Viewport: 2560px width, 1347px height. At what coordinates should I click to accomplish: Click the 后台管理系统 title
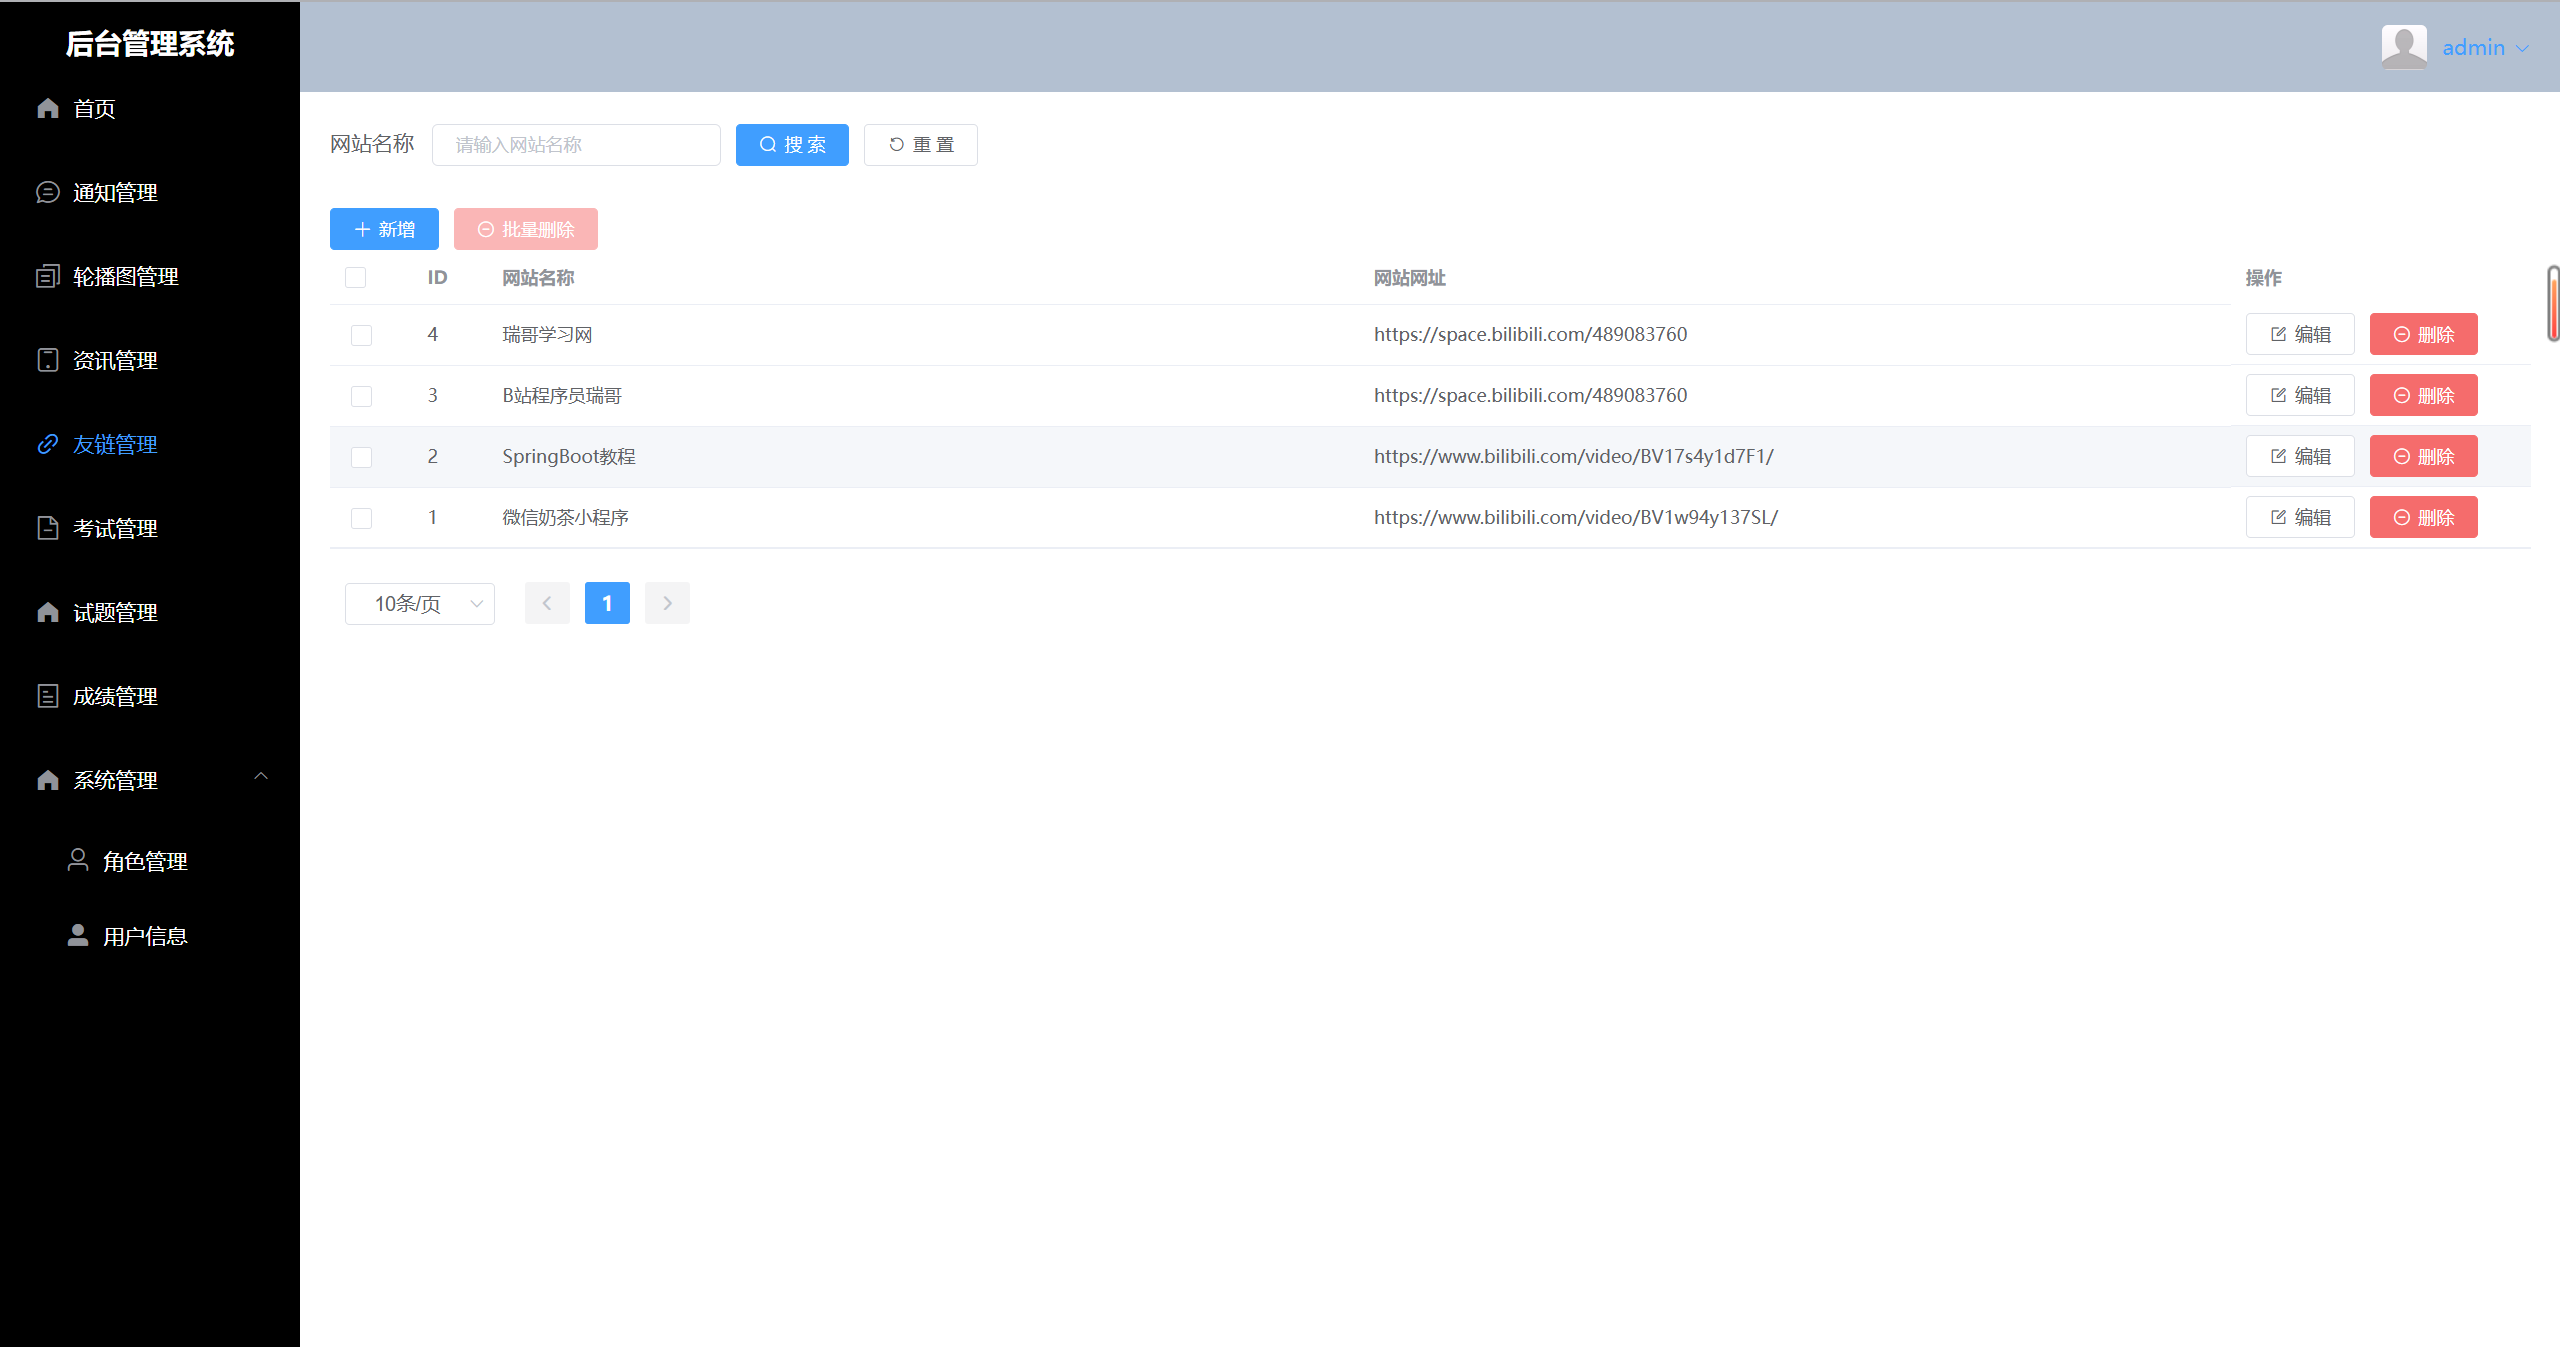click(150, 43)
